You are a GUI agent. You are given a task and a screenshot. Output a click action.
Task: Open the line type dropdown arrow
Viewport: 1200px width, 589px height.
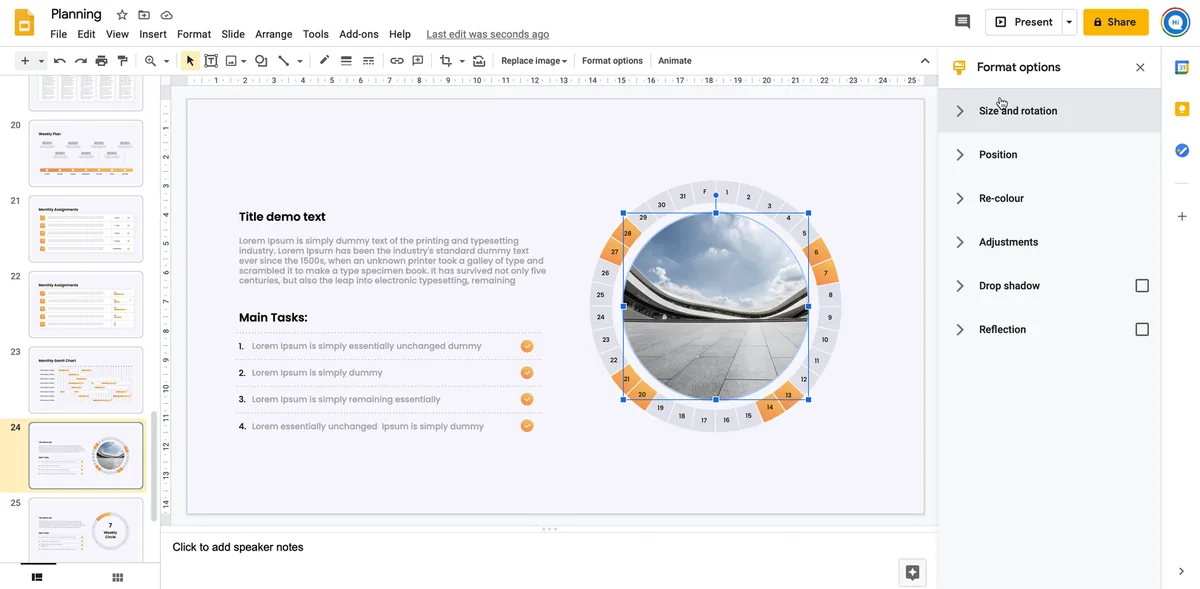300,61
